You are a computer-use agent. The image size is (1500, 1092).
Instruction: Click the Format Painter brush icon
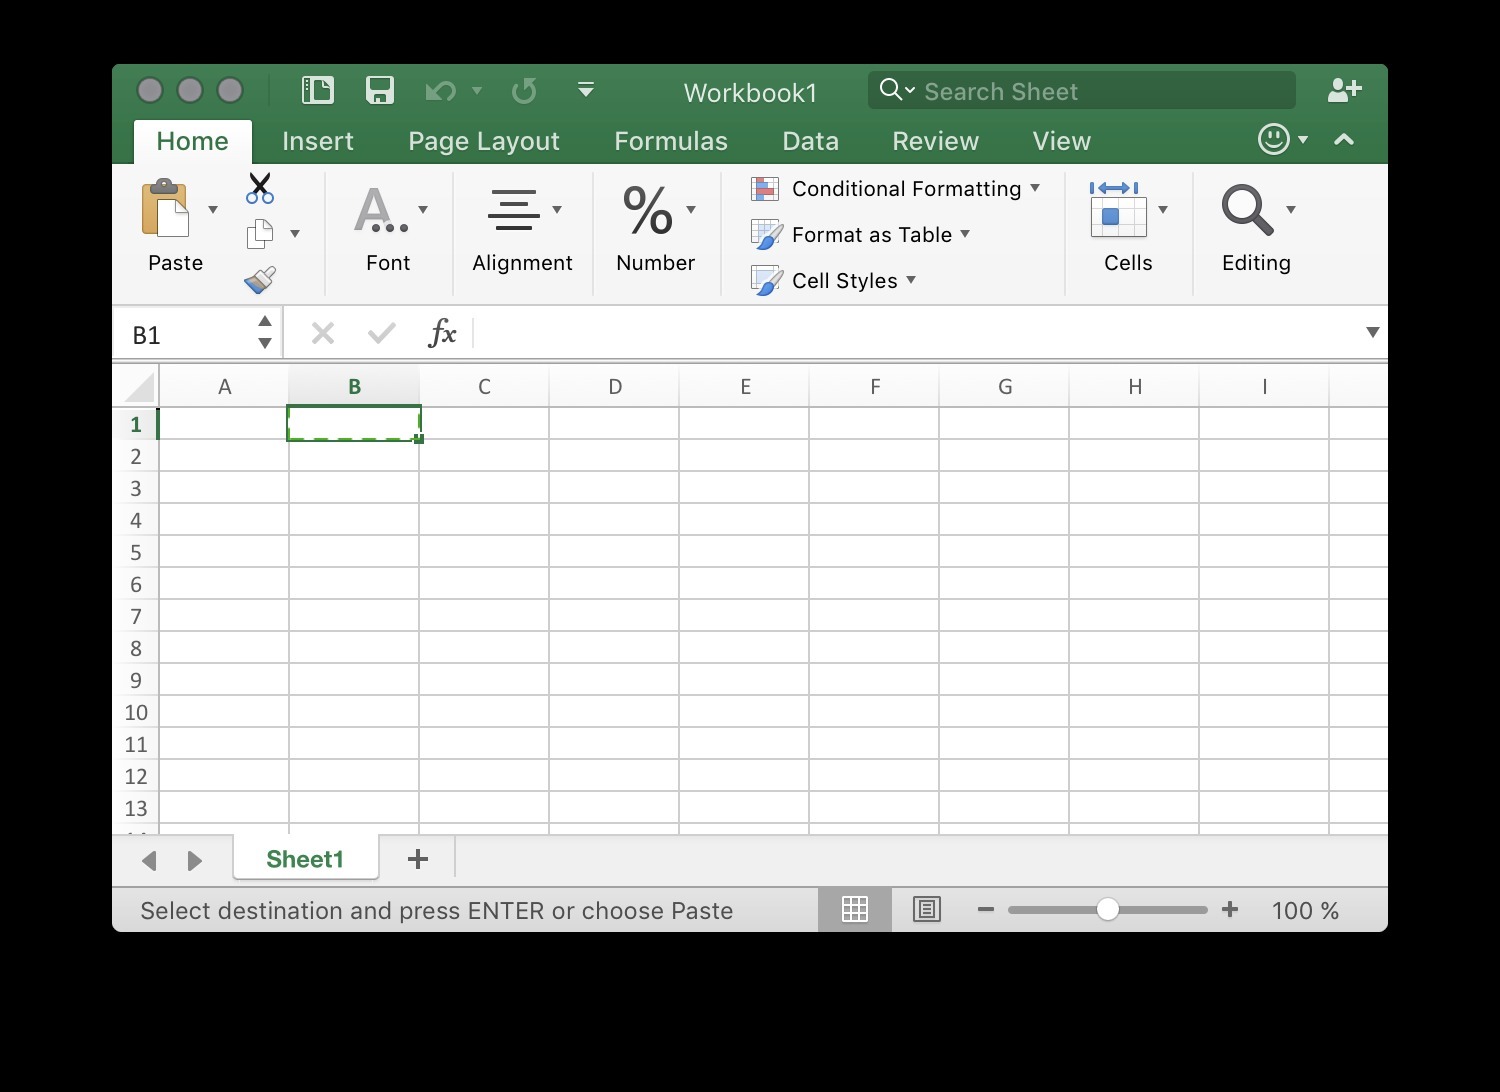(260, 280)
